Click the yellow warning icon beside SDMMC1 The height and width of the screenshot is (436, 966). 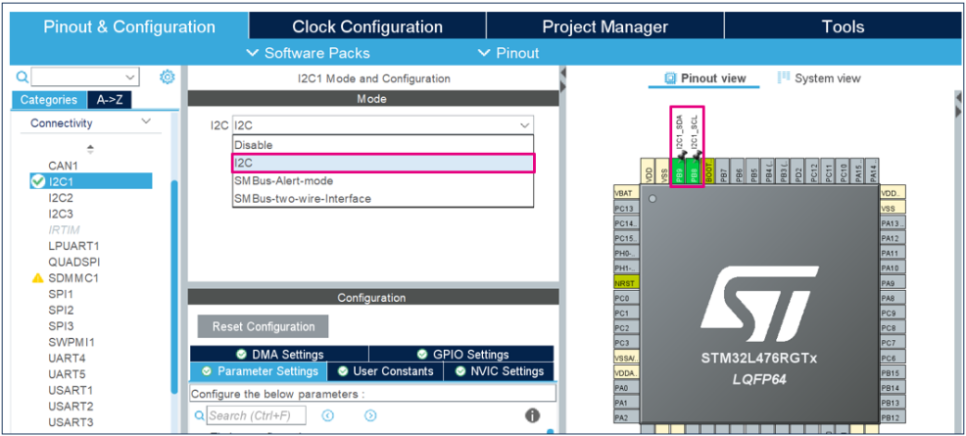38,278
